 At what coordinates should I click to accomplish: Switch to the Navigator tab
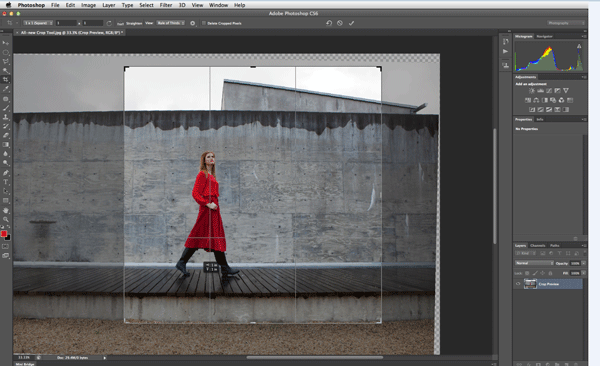pyautogui.click(x=544, y=36)
